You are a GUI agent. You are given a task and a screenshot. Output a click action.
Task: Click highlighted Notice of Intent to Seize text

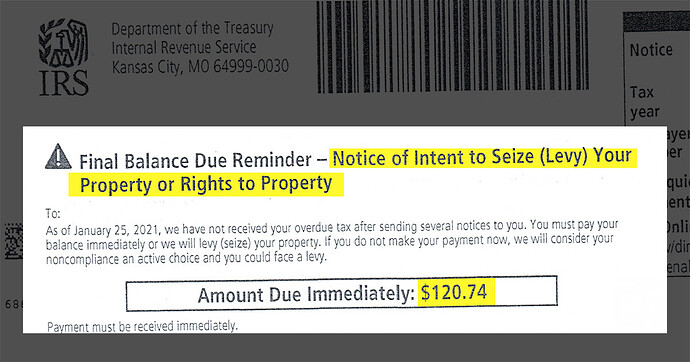pos(482,157)
